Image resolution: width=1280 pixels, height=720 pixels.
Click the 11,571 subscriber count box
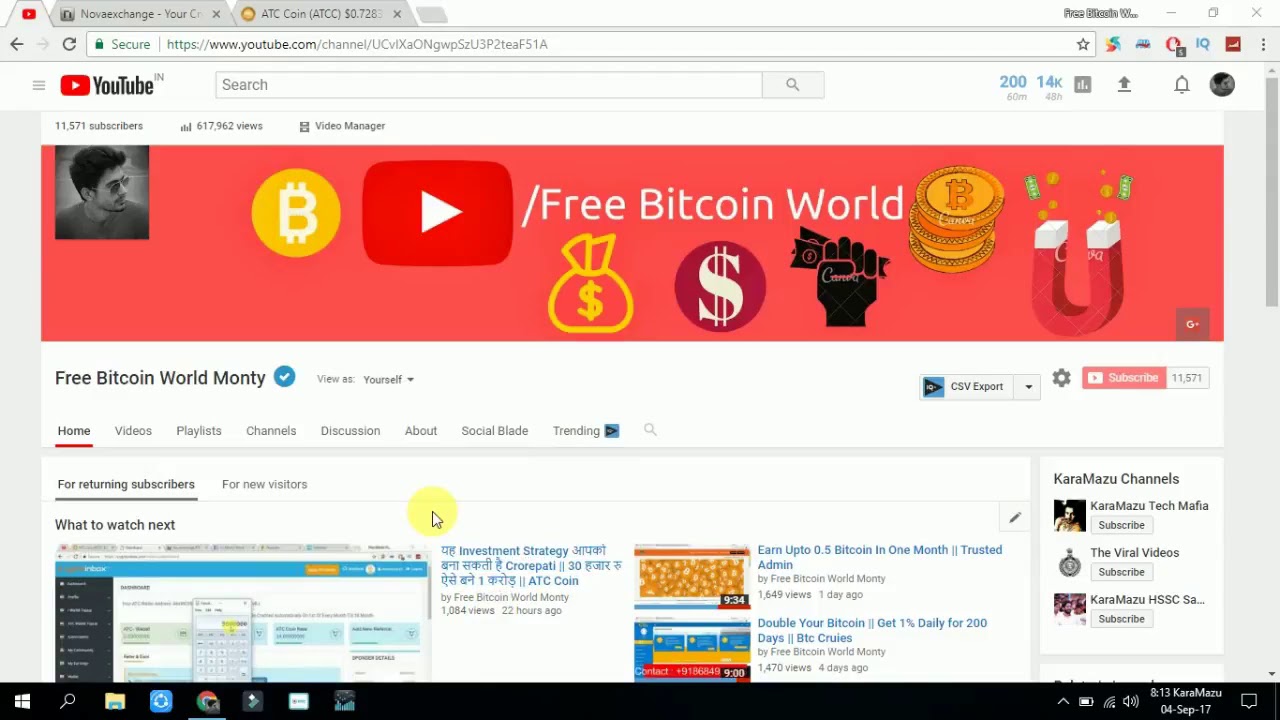(1187, 378)
